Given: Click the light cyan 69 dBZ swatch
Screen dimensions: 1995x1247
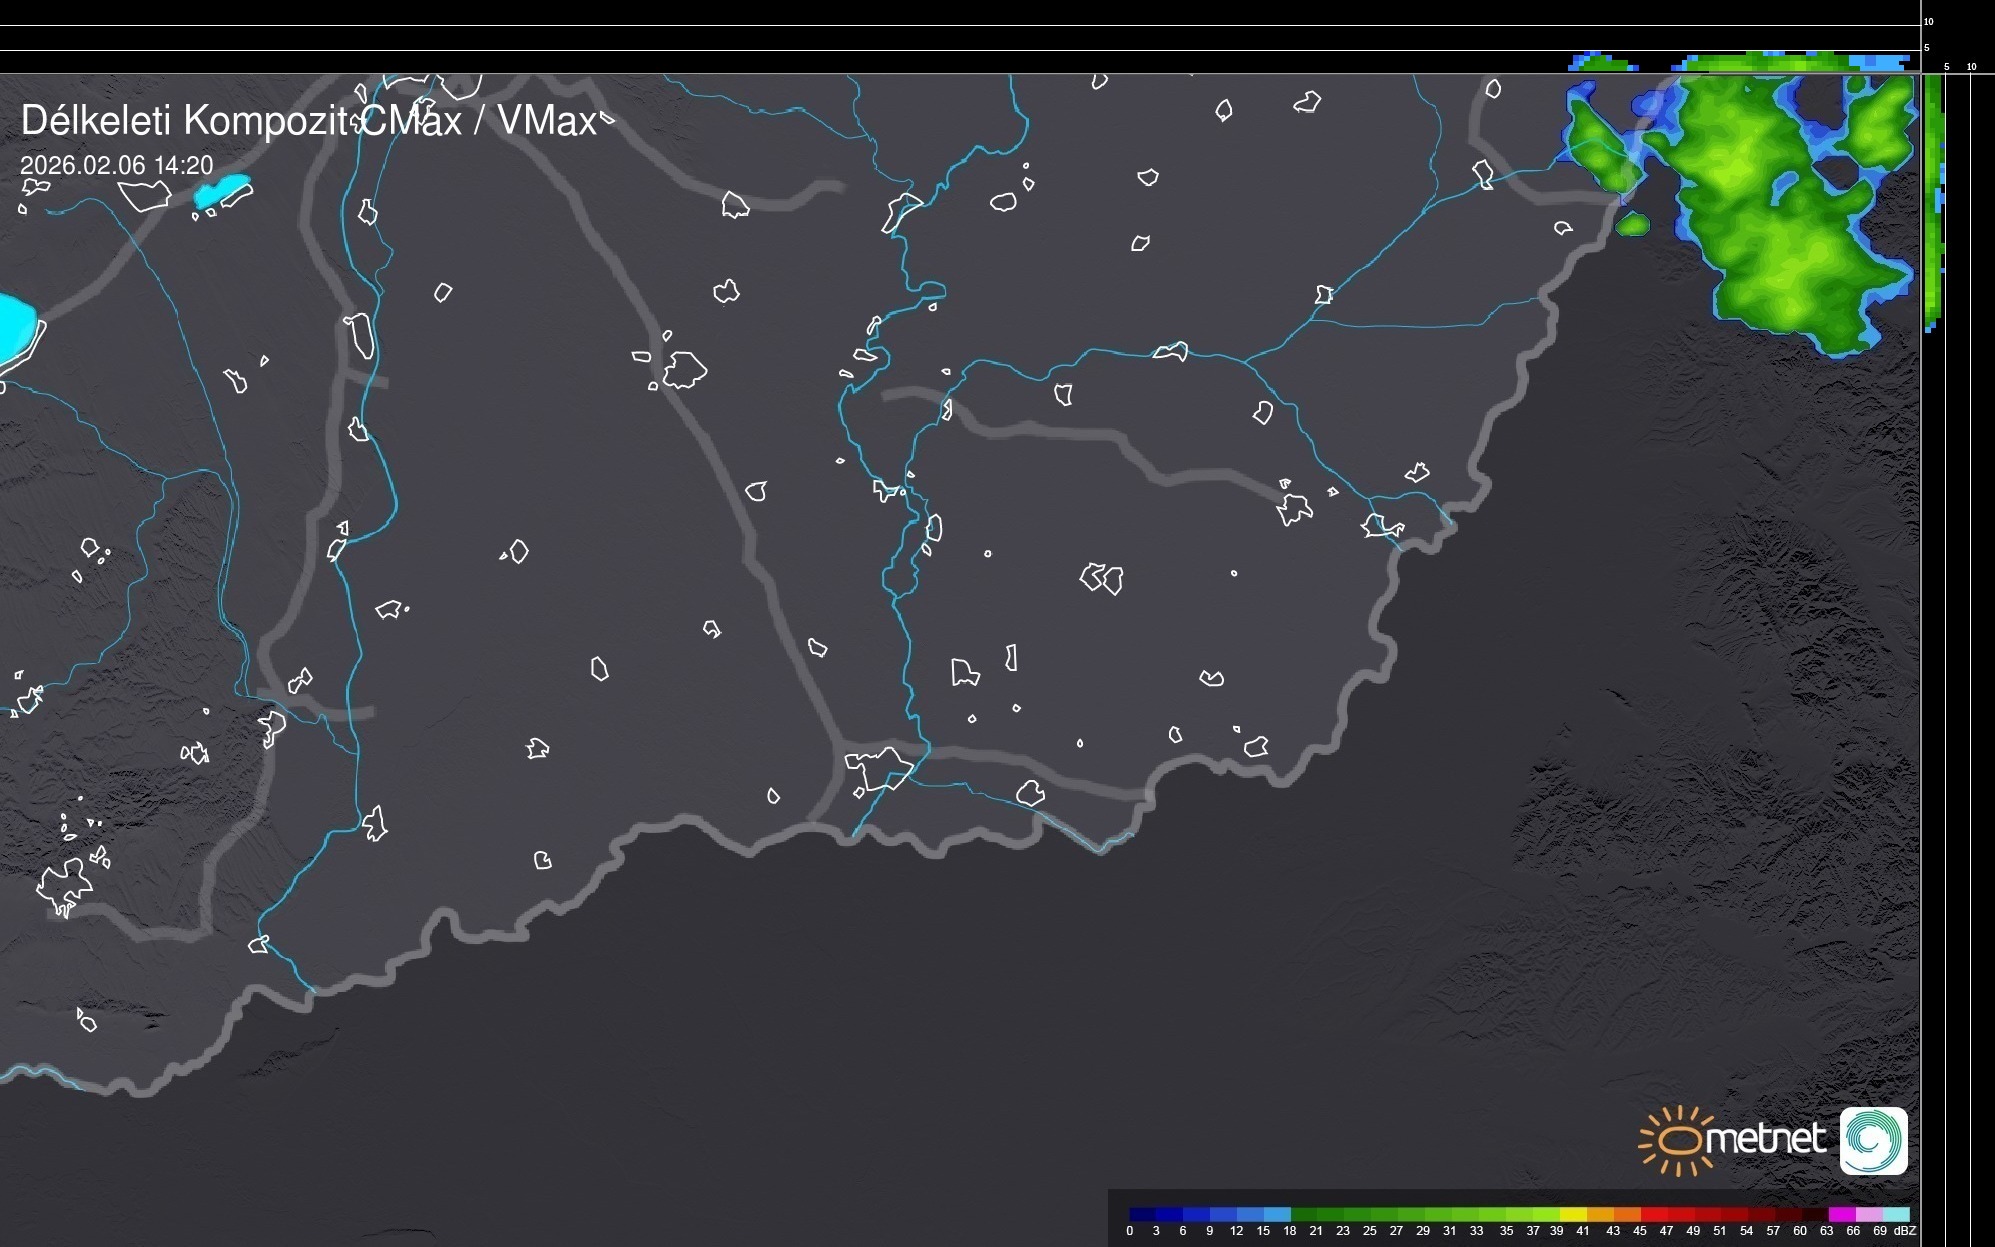Looking at the screenshot, I should tap(1896, 1214).
